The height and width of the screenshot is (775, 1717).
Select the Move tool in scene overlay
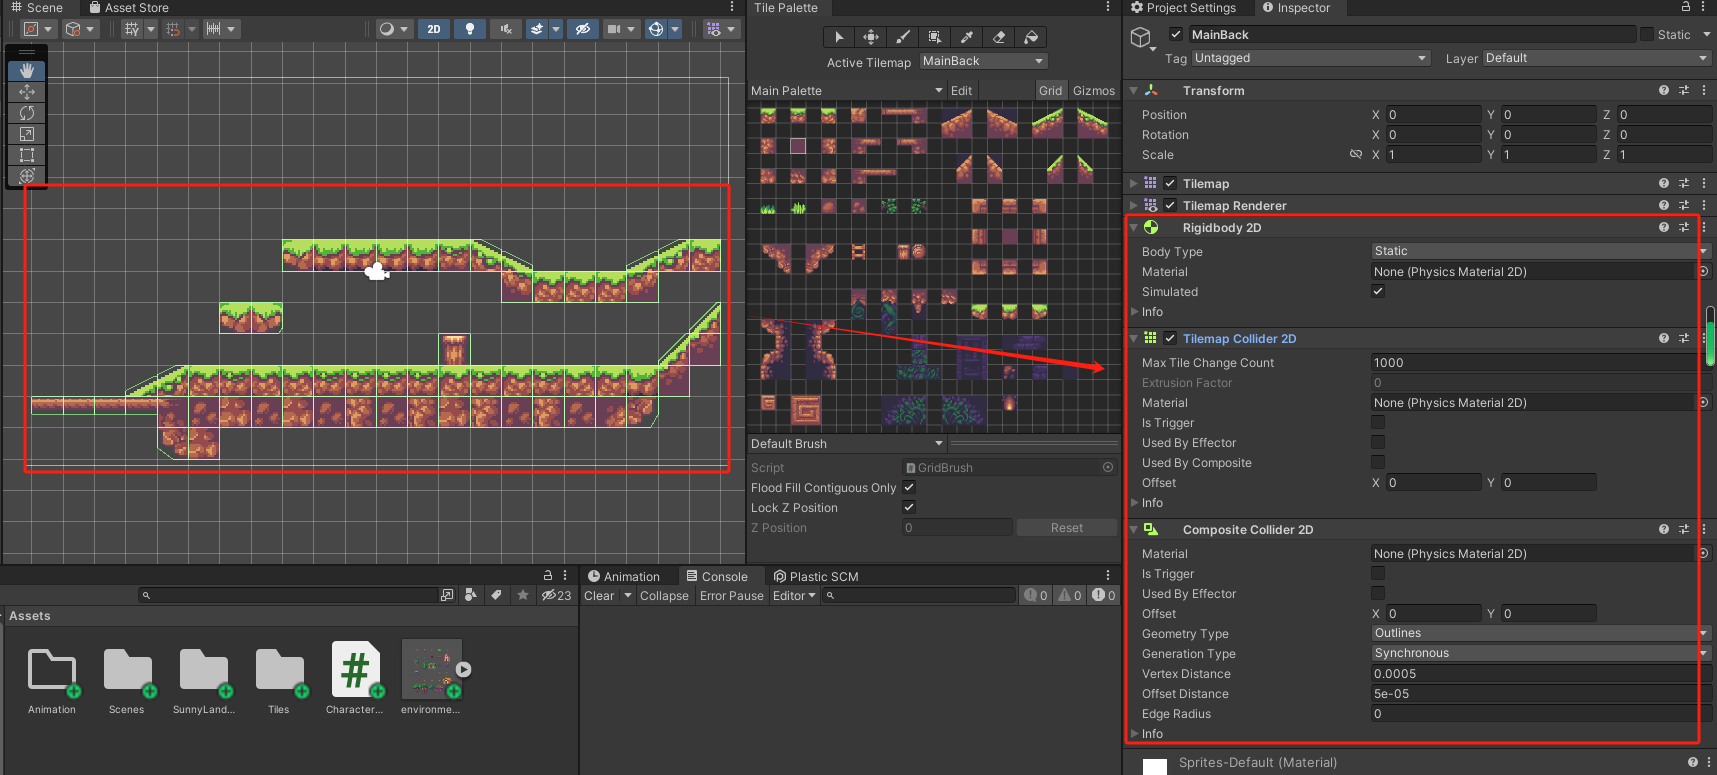pos(27,92)
